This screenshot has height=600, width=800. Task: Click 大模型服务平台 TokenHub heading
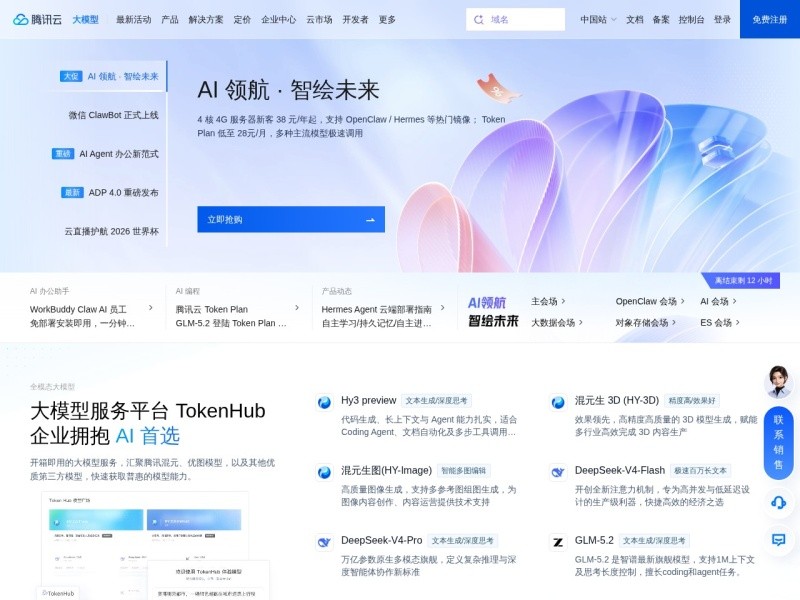(x=148, y=411)
